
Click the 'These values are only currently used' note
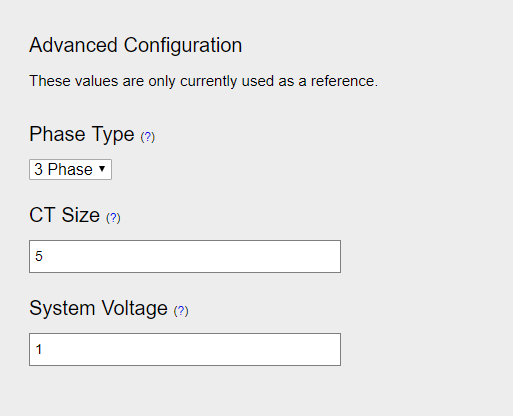203,81
